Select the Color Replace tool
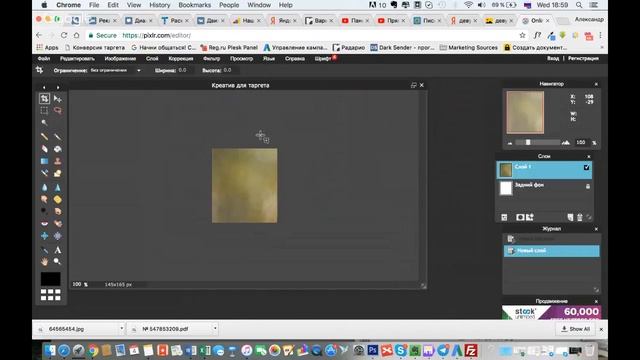Screen dimensions: 640x360 tap(44, 173)
